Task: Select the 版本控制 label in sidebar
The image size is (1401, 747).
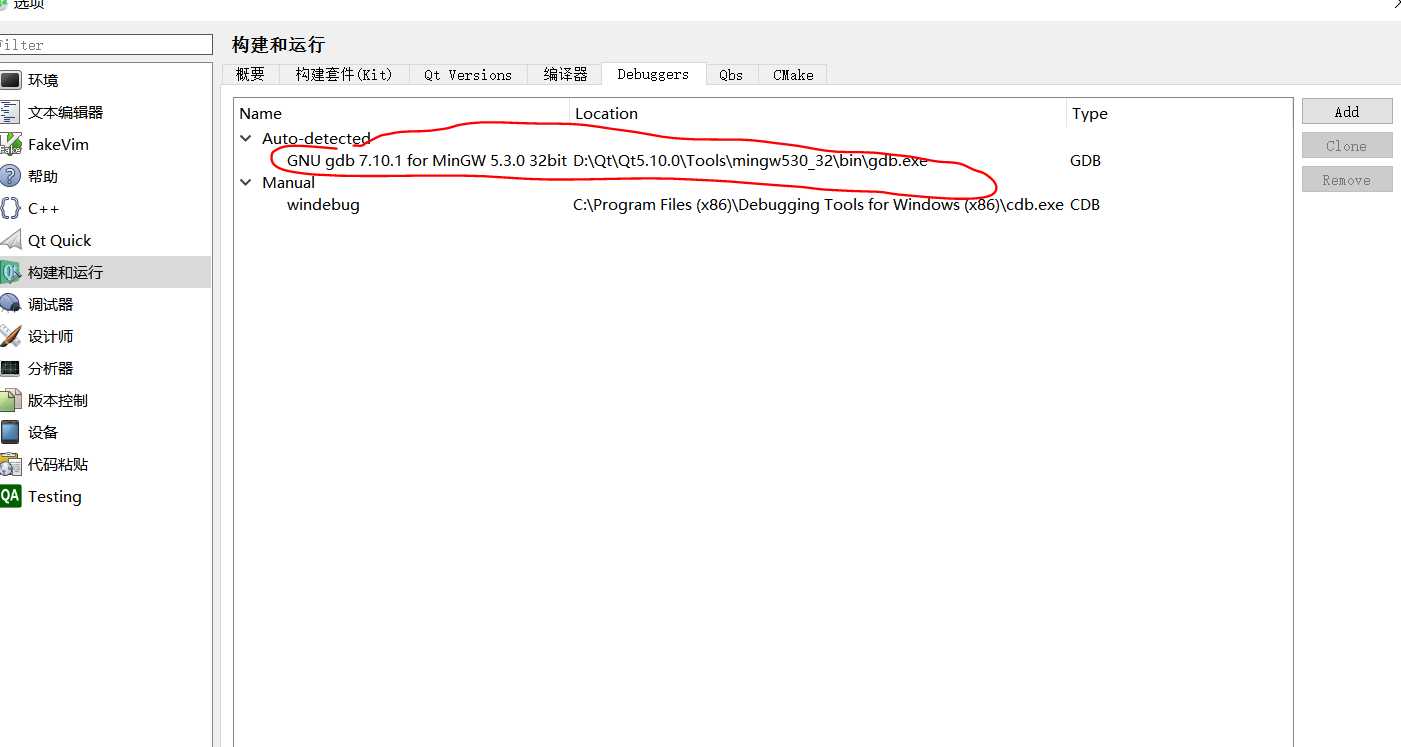Action: click(58, 400)
